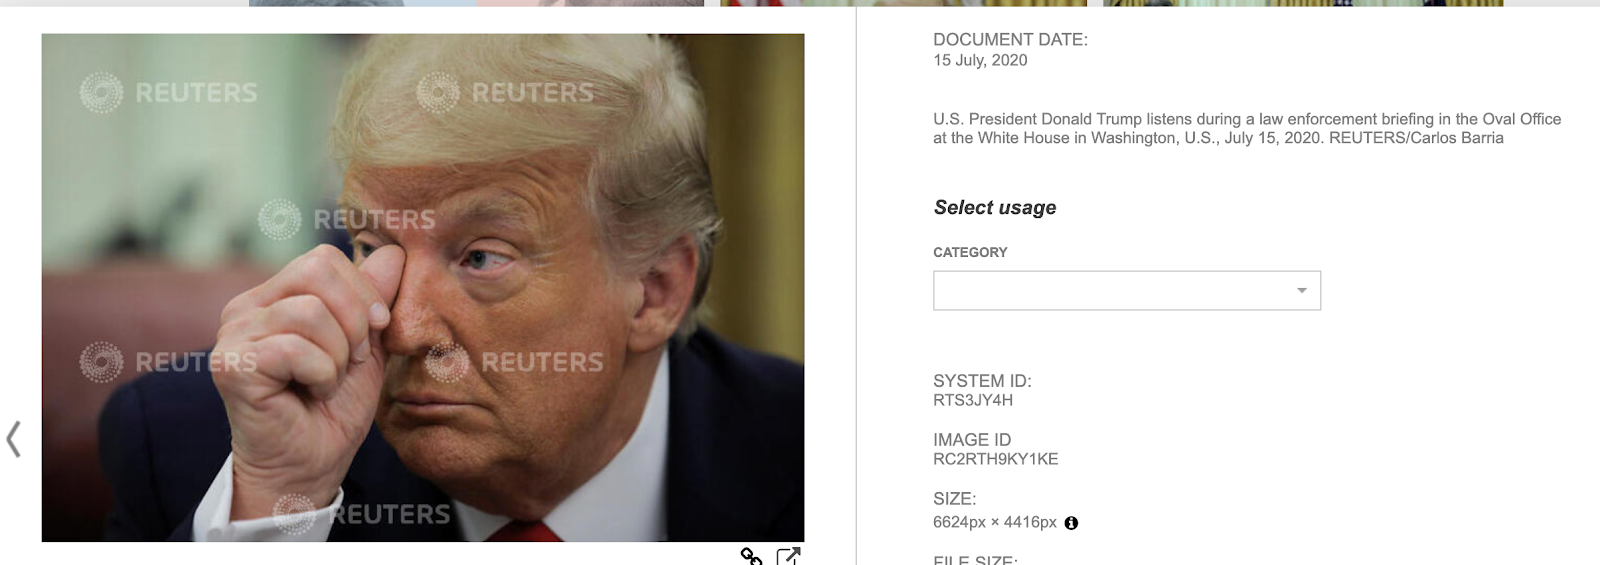This screenshot has width=1600, height=565.
Task: Select the System ID value RTS3JY4H
Action: coord(973,400)
